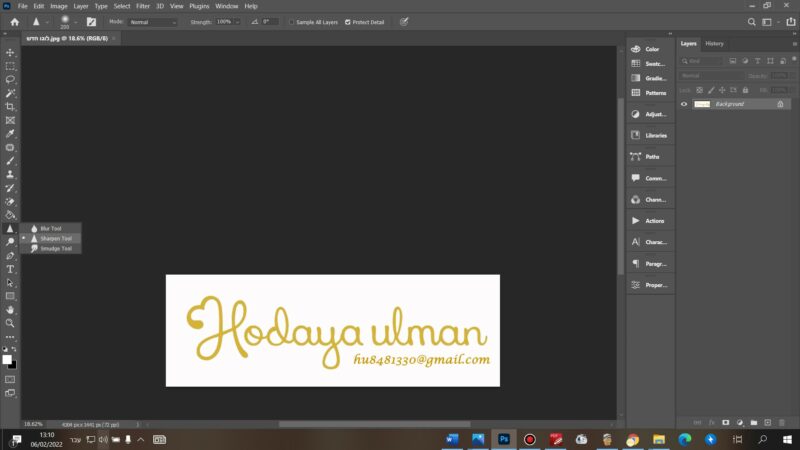This screenshot has width=800, height=450.
Task: Pick the Crop tool in toolbar
Action: [x=11, y=106]
